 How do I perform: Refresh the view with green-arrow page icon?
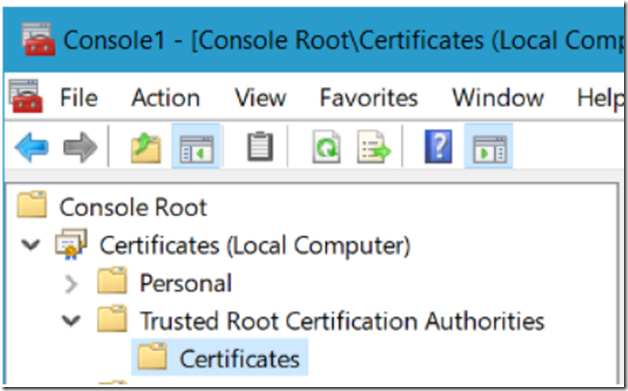(326, 147)
